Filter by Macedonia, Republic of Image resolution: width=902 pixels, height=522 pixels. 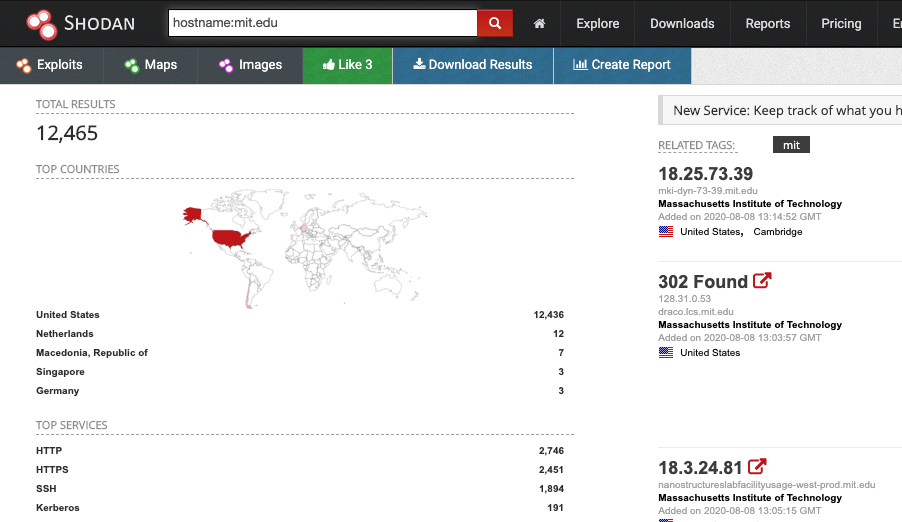pyautogui.click(x=92, y=353)
